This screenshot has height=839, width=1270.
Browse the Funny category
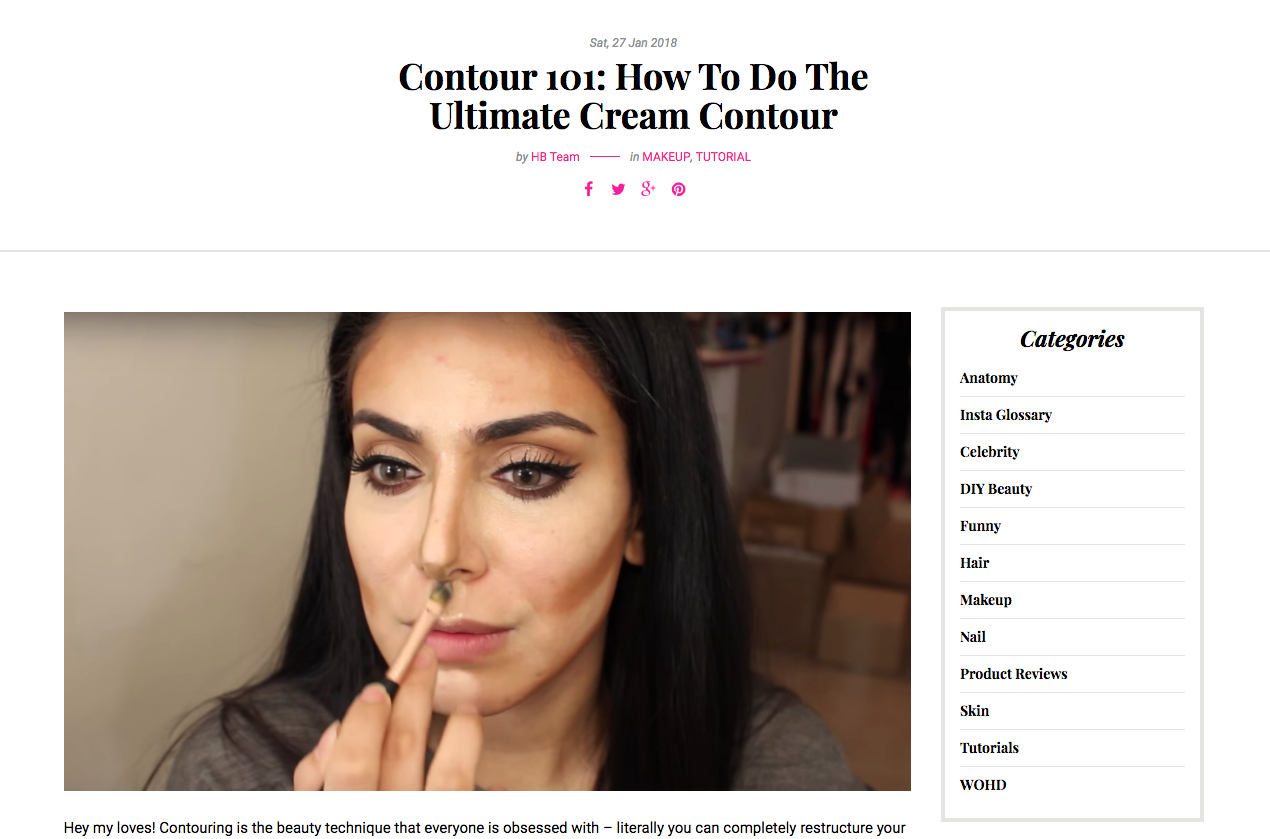(x=980, y=526)
